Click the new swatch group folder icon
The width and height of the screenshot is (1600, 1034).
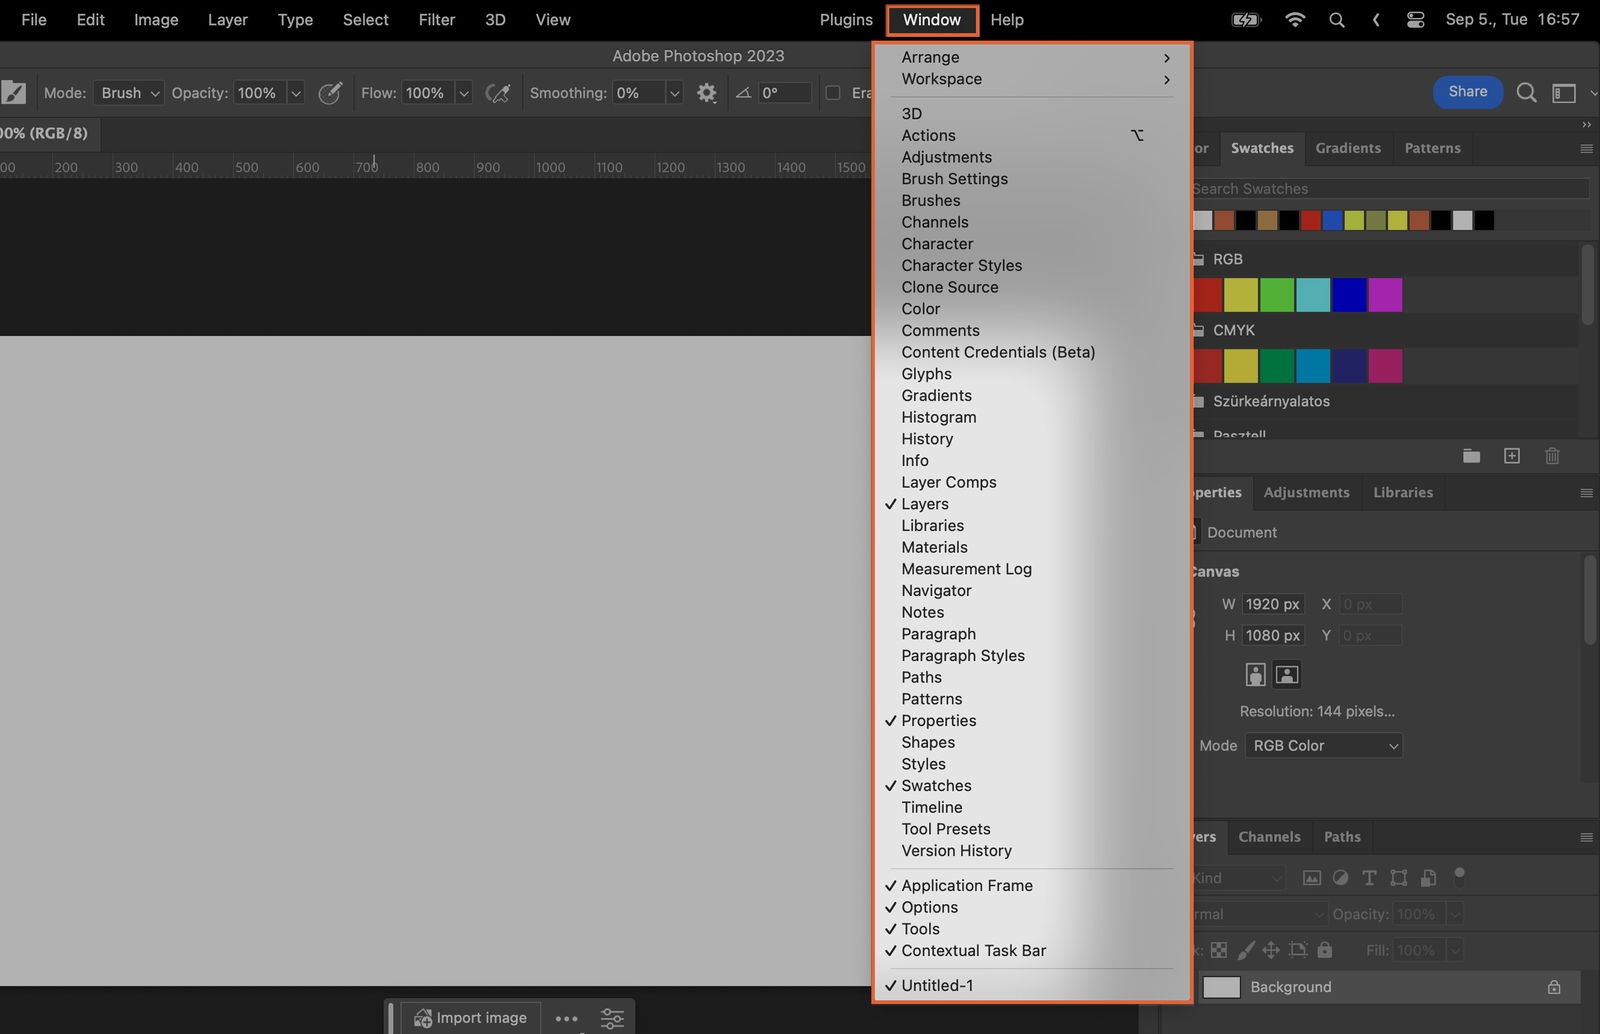1471,456
